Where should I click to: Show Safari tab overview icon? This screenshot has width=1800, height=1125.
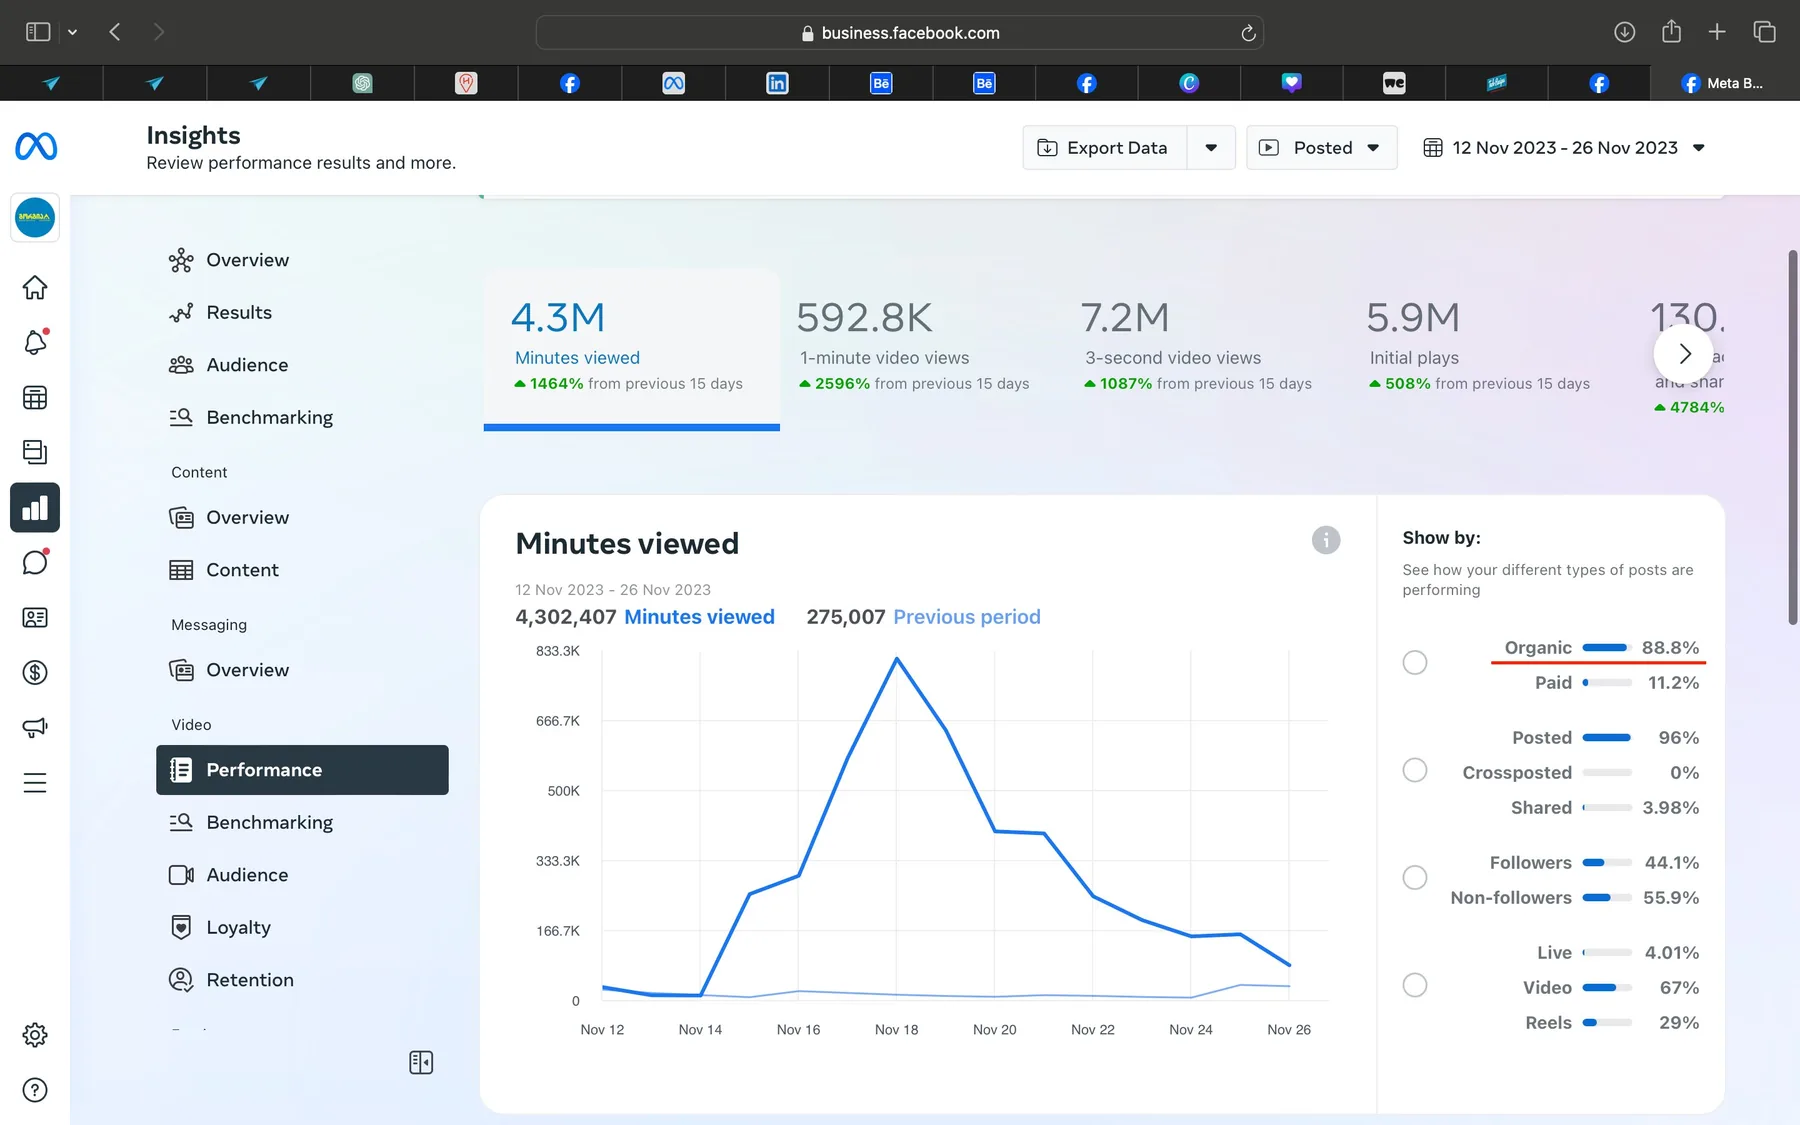pos(1764,32)
